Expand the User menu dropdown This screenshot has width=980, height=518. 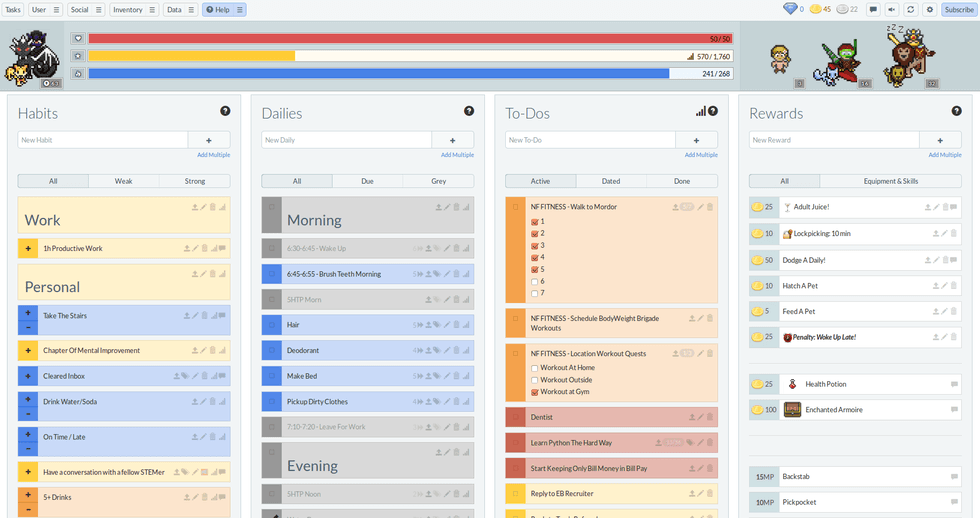coord(45,9)
